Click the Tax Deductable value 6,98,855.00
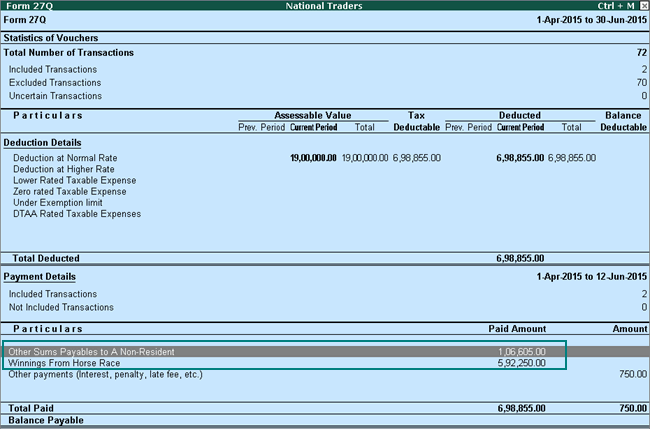Viewport: 650px width, 429px height. 417,158
